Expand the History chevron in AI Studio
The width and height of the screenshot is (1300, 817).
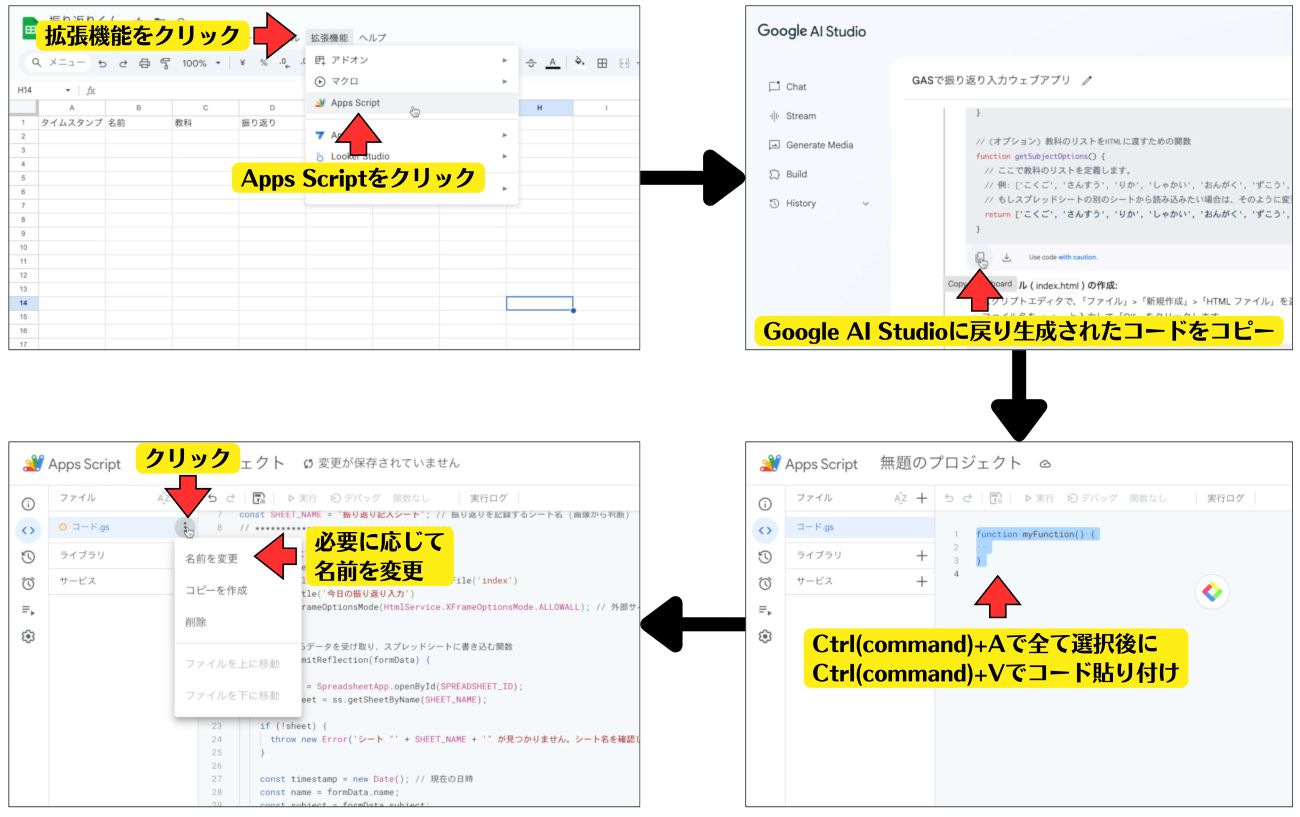865,203
